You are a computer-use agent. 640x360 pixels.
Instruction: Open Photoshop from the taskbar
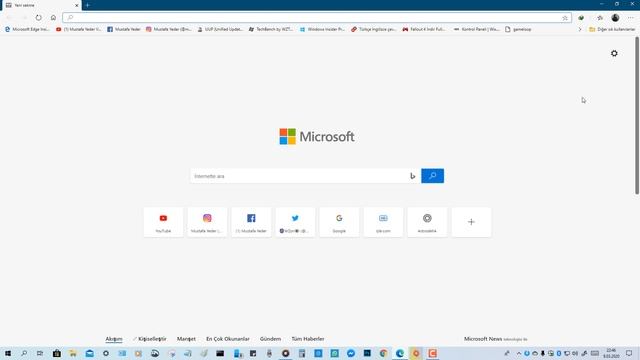tap(367, 353)
